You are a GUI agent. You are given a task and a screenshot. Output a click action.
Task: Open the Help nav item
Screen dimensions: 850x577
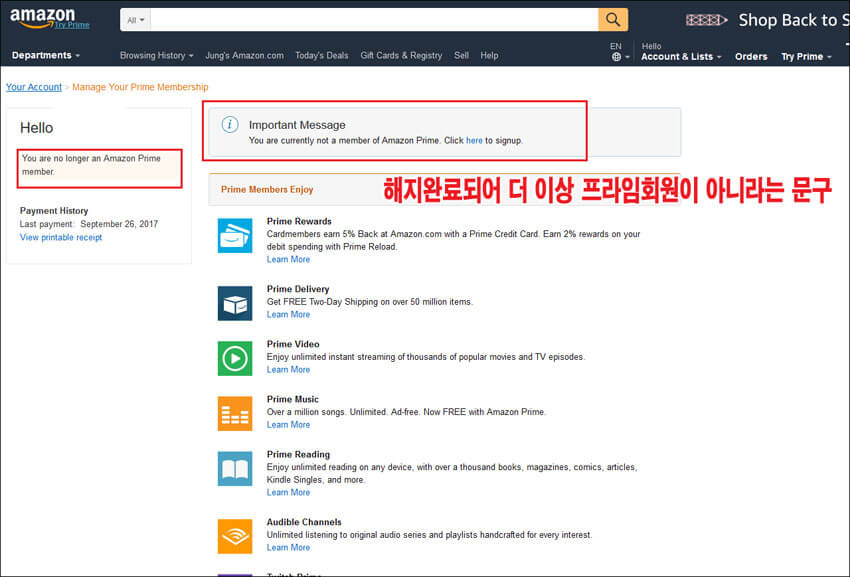pyautogui.click(x=489, y=55)
